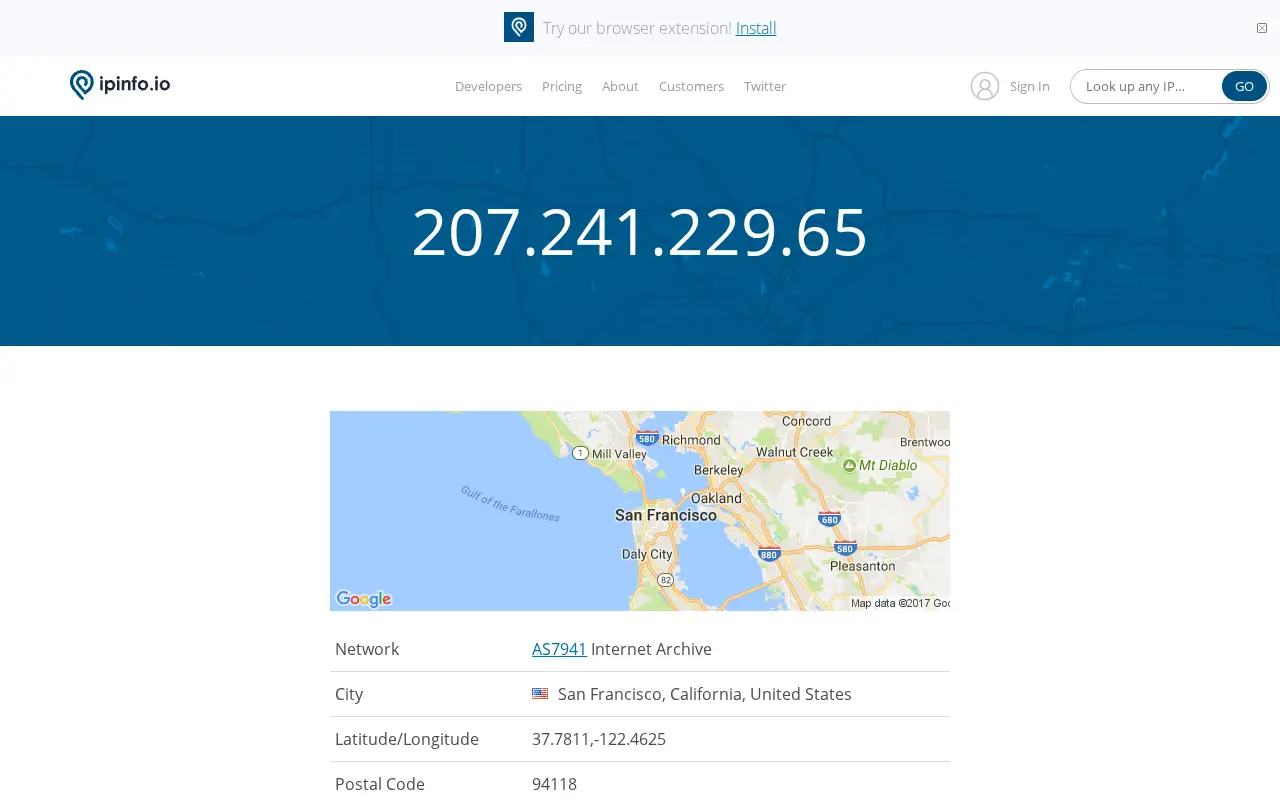Click the Route 1 marker near Mill Valley
The image size is (1280, 800).
(x=580, y=453)
